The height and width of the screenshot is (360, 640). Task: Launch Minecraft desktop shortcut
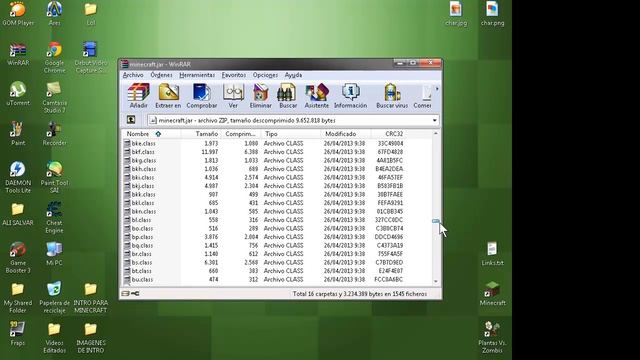[492, 293]
